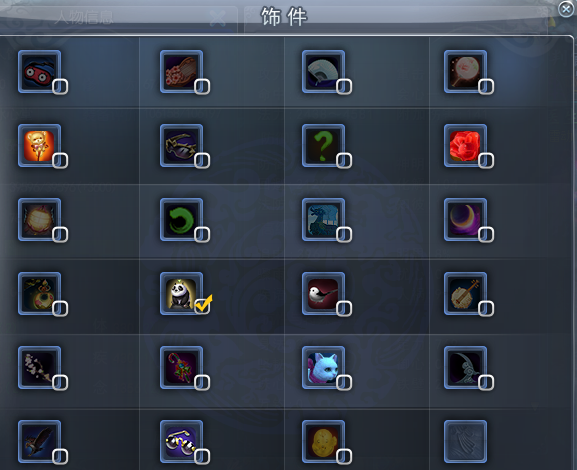The height and width of the screenshot is (470, 577).
Task: Enable the checkbox on the white cat accessory
Action: point(344,382)
